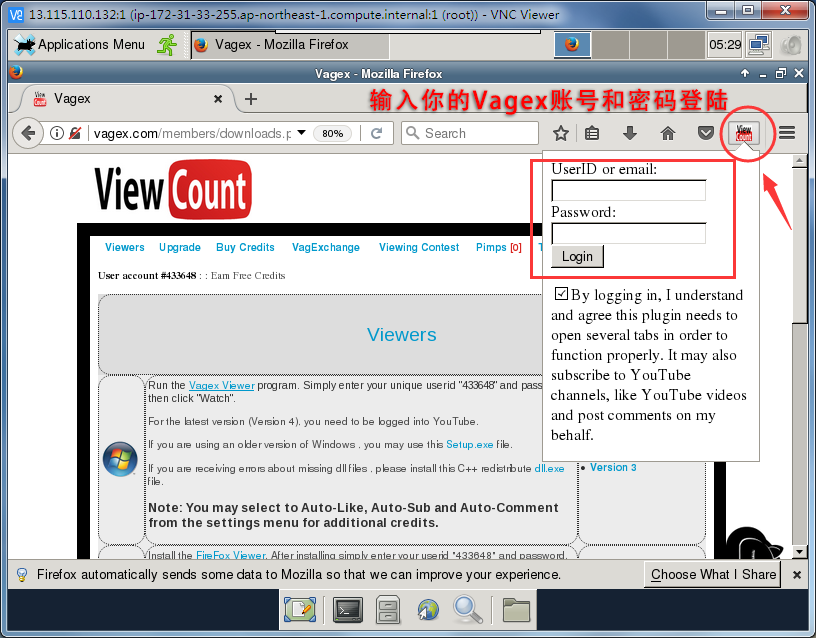
Task: Switch to the Vagex - Mozilla Firefox taskbar item
Action: 290,45
